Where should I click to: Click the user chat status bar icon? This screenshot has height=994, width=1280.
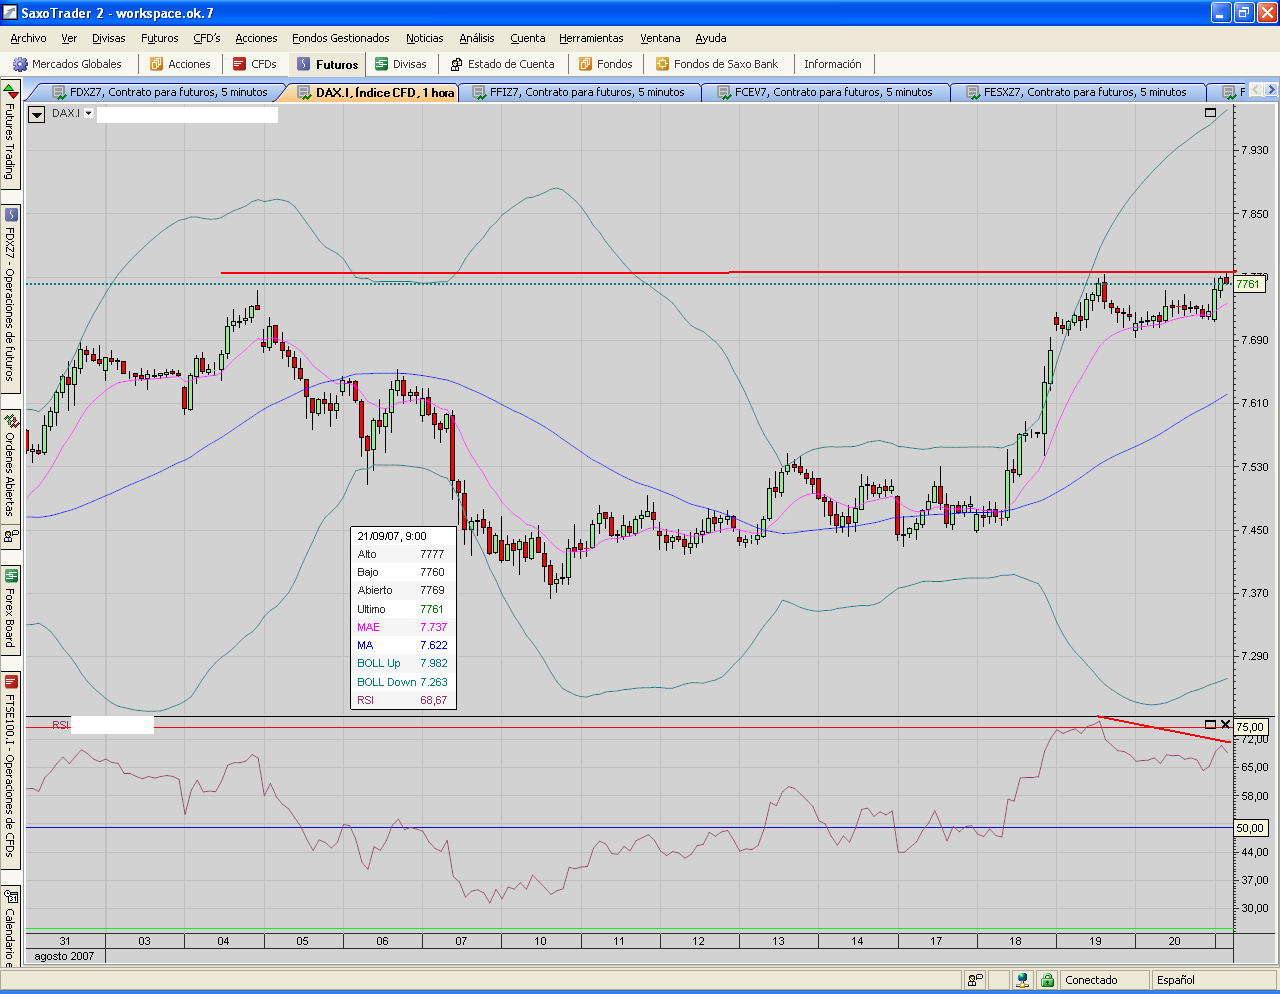tap(975, 980)
